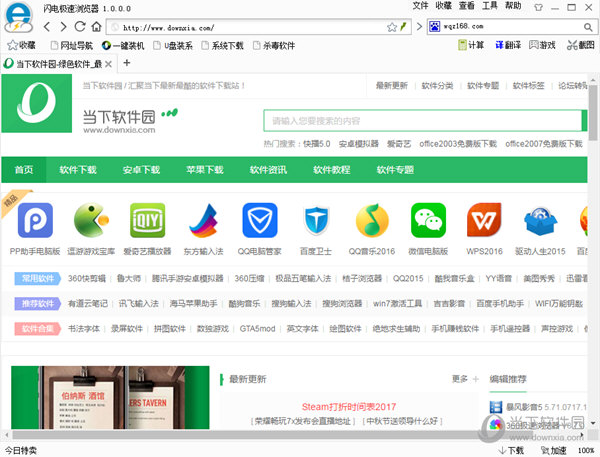The image size is (600, 457).
Task: Open the 100% zoom control
Action: (x=585, y=450)
